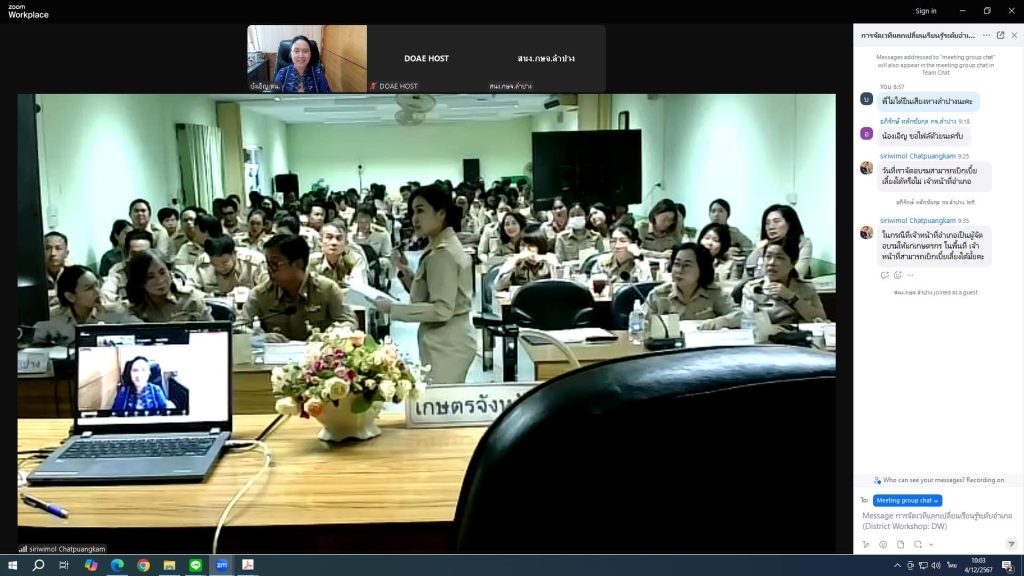
Task: Type in the chat message input field
Action: tap(937, 520)
